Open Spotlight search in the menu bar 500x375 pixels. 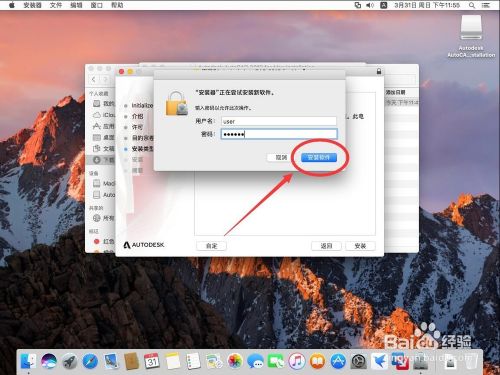tap(472, 5)
